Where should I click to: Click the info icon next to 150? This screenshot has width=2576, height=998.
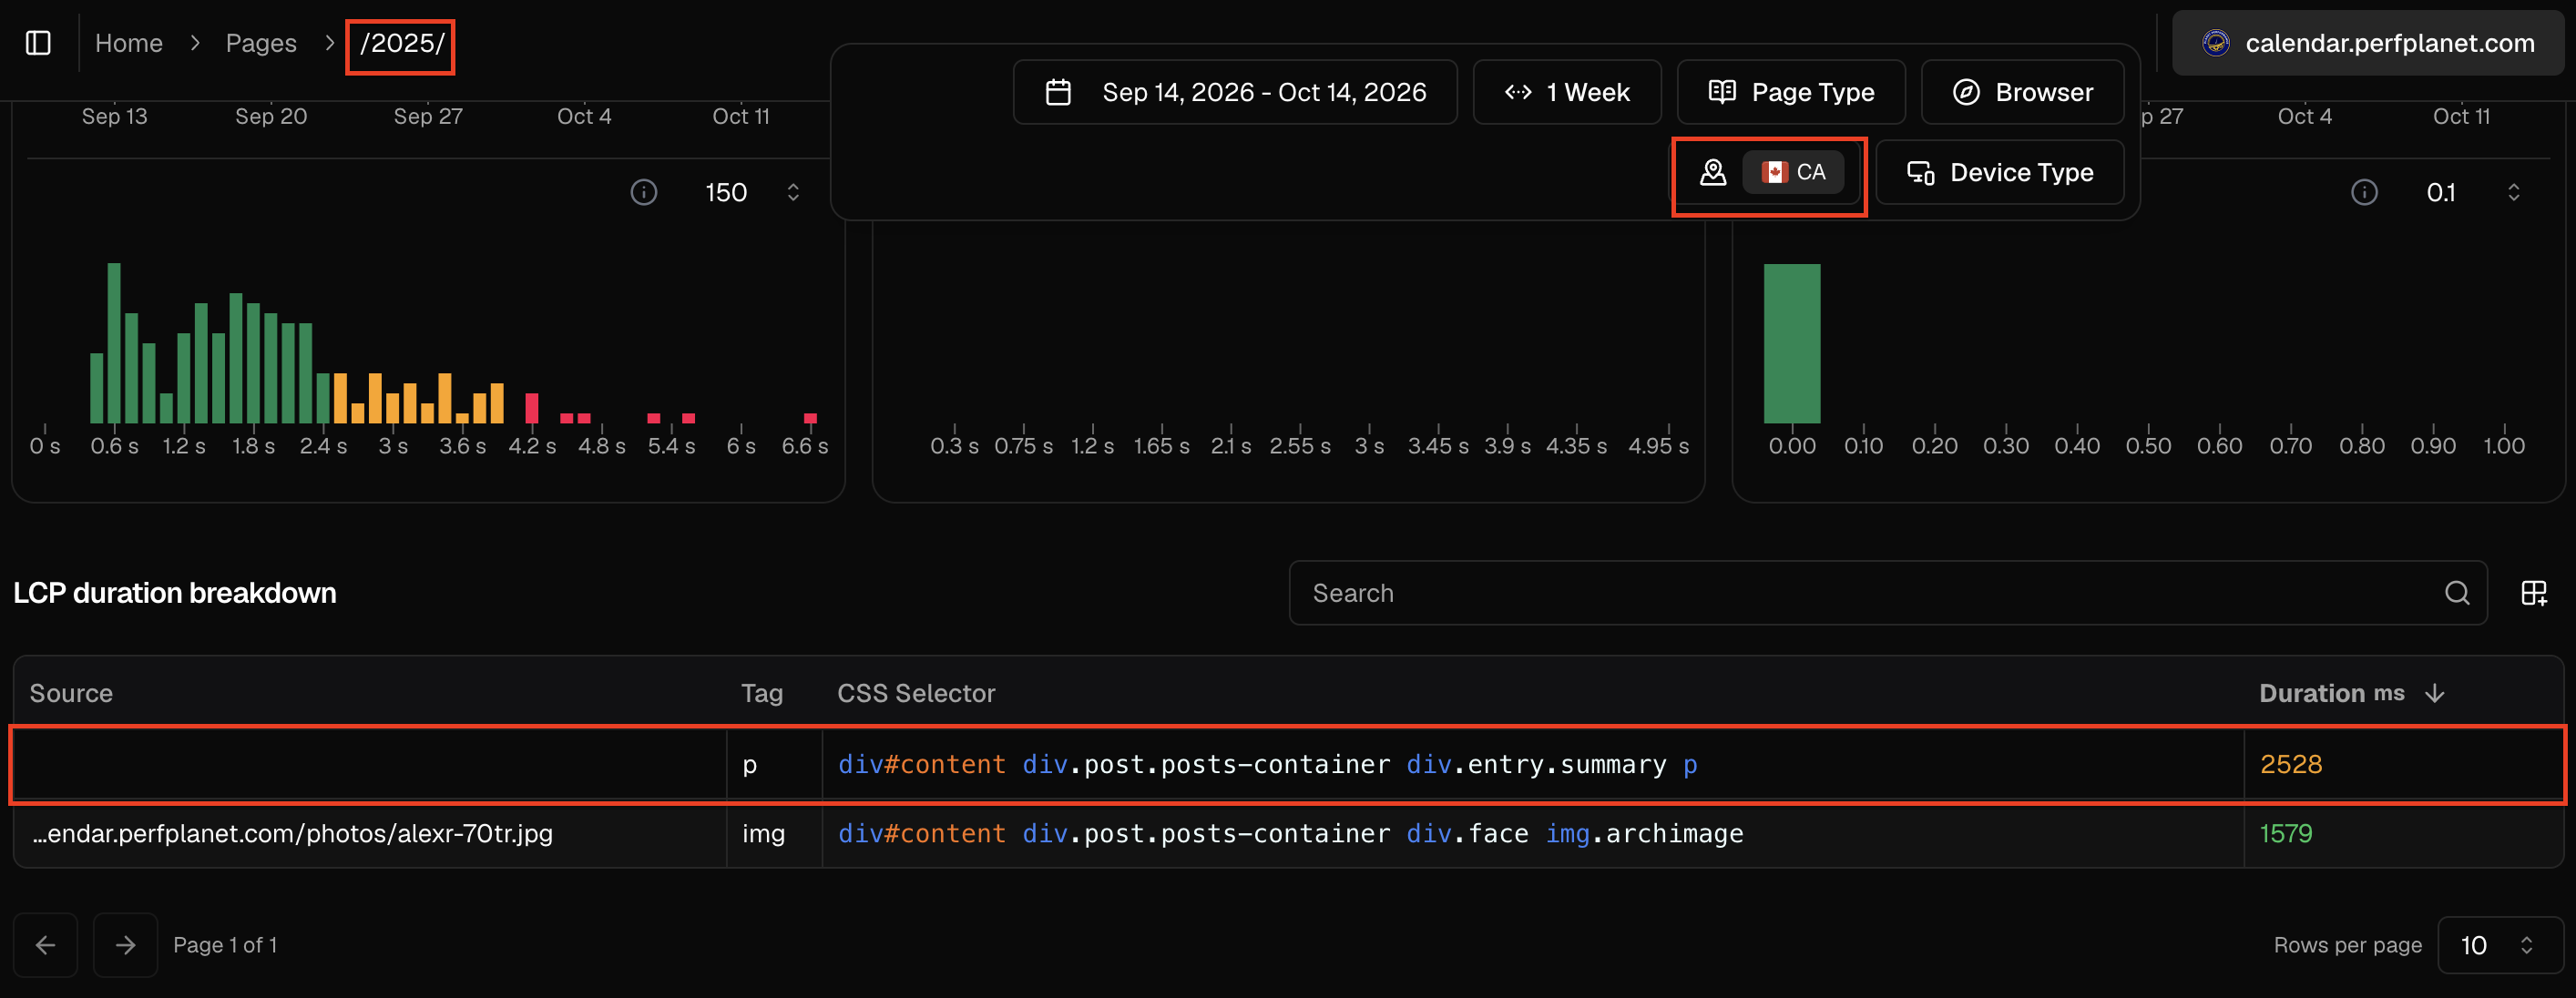pos(643,192)
